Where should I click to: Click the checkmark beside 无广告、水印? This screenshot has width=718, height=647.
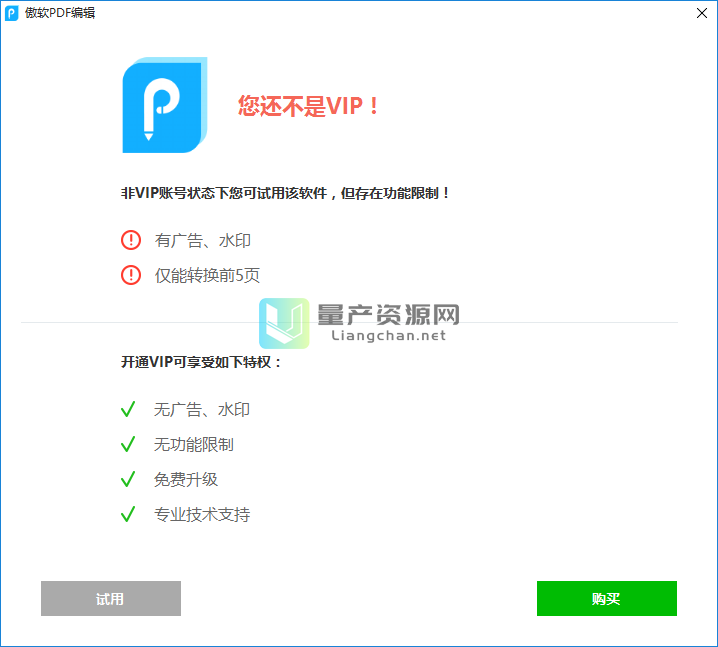coord(128,409)
